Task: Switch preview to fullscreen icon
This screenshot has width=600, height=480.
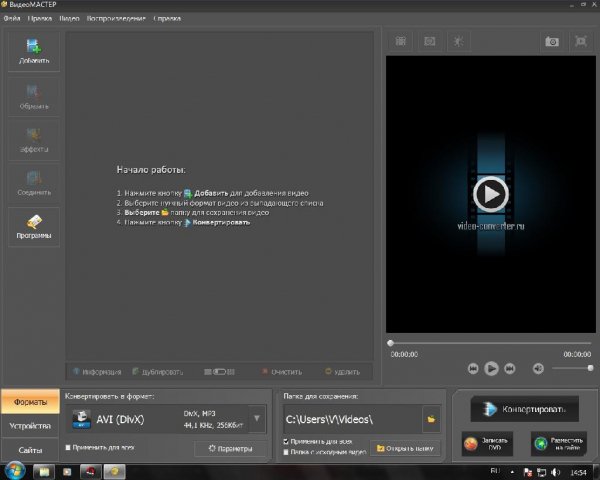Action: point(580,41)
